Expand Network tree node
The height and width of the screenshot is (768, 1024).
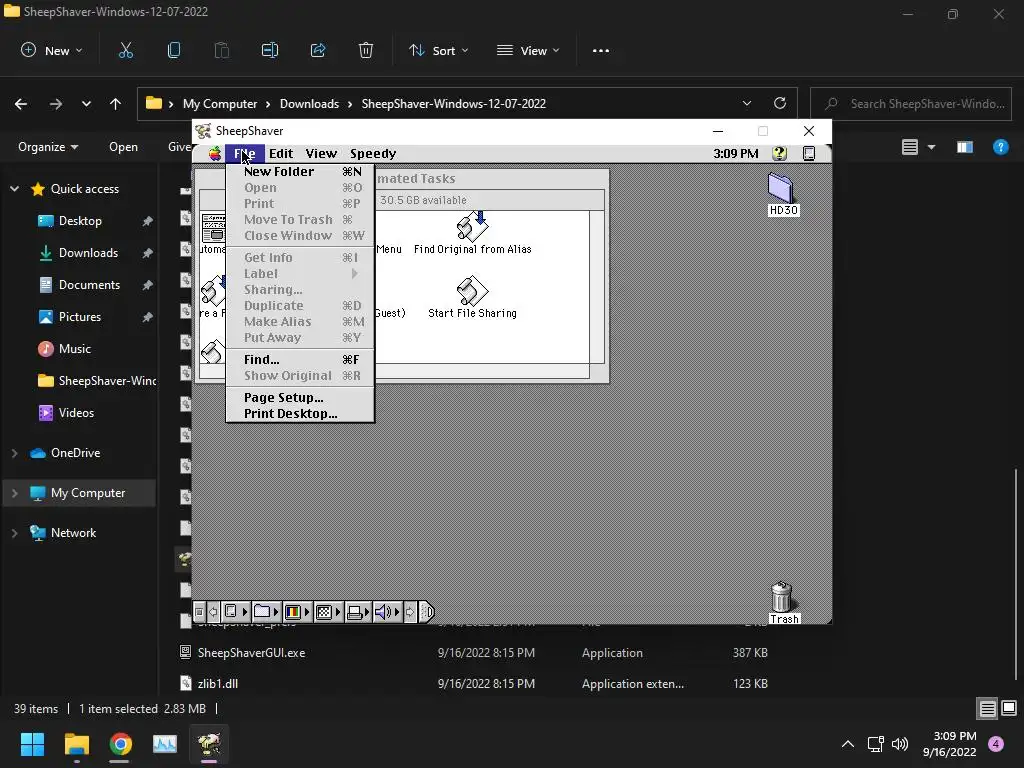click(x=14, y=533)
